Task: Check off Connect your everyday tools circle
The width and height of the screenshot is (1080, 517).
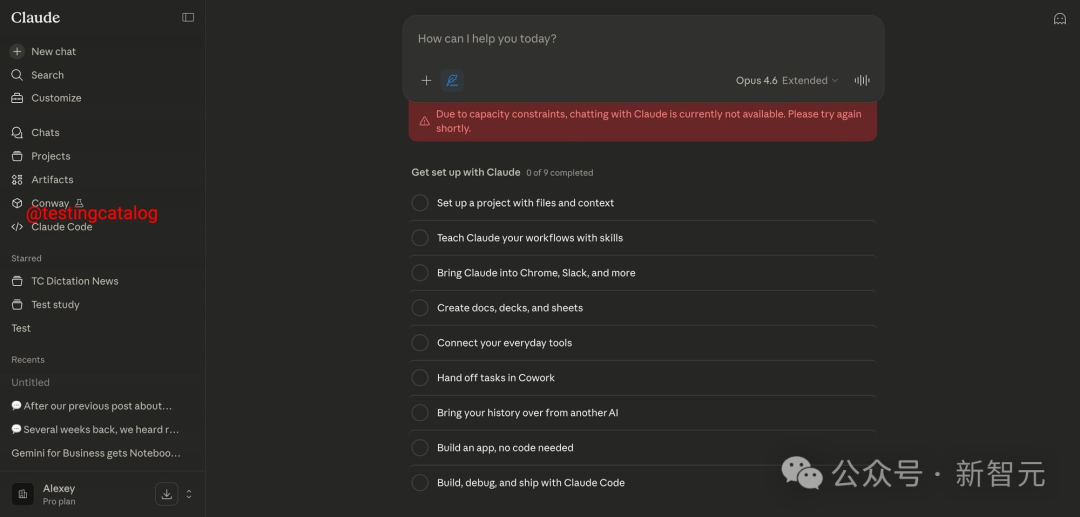Action: (420, 343)
